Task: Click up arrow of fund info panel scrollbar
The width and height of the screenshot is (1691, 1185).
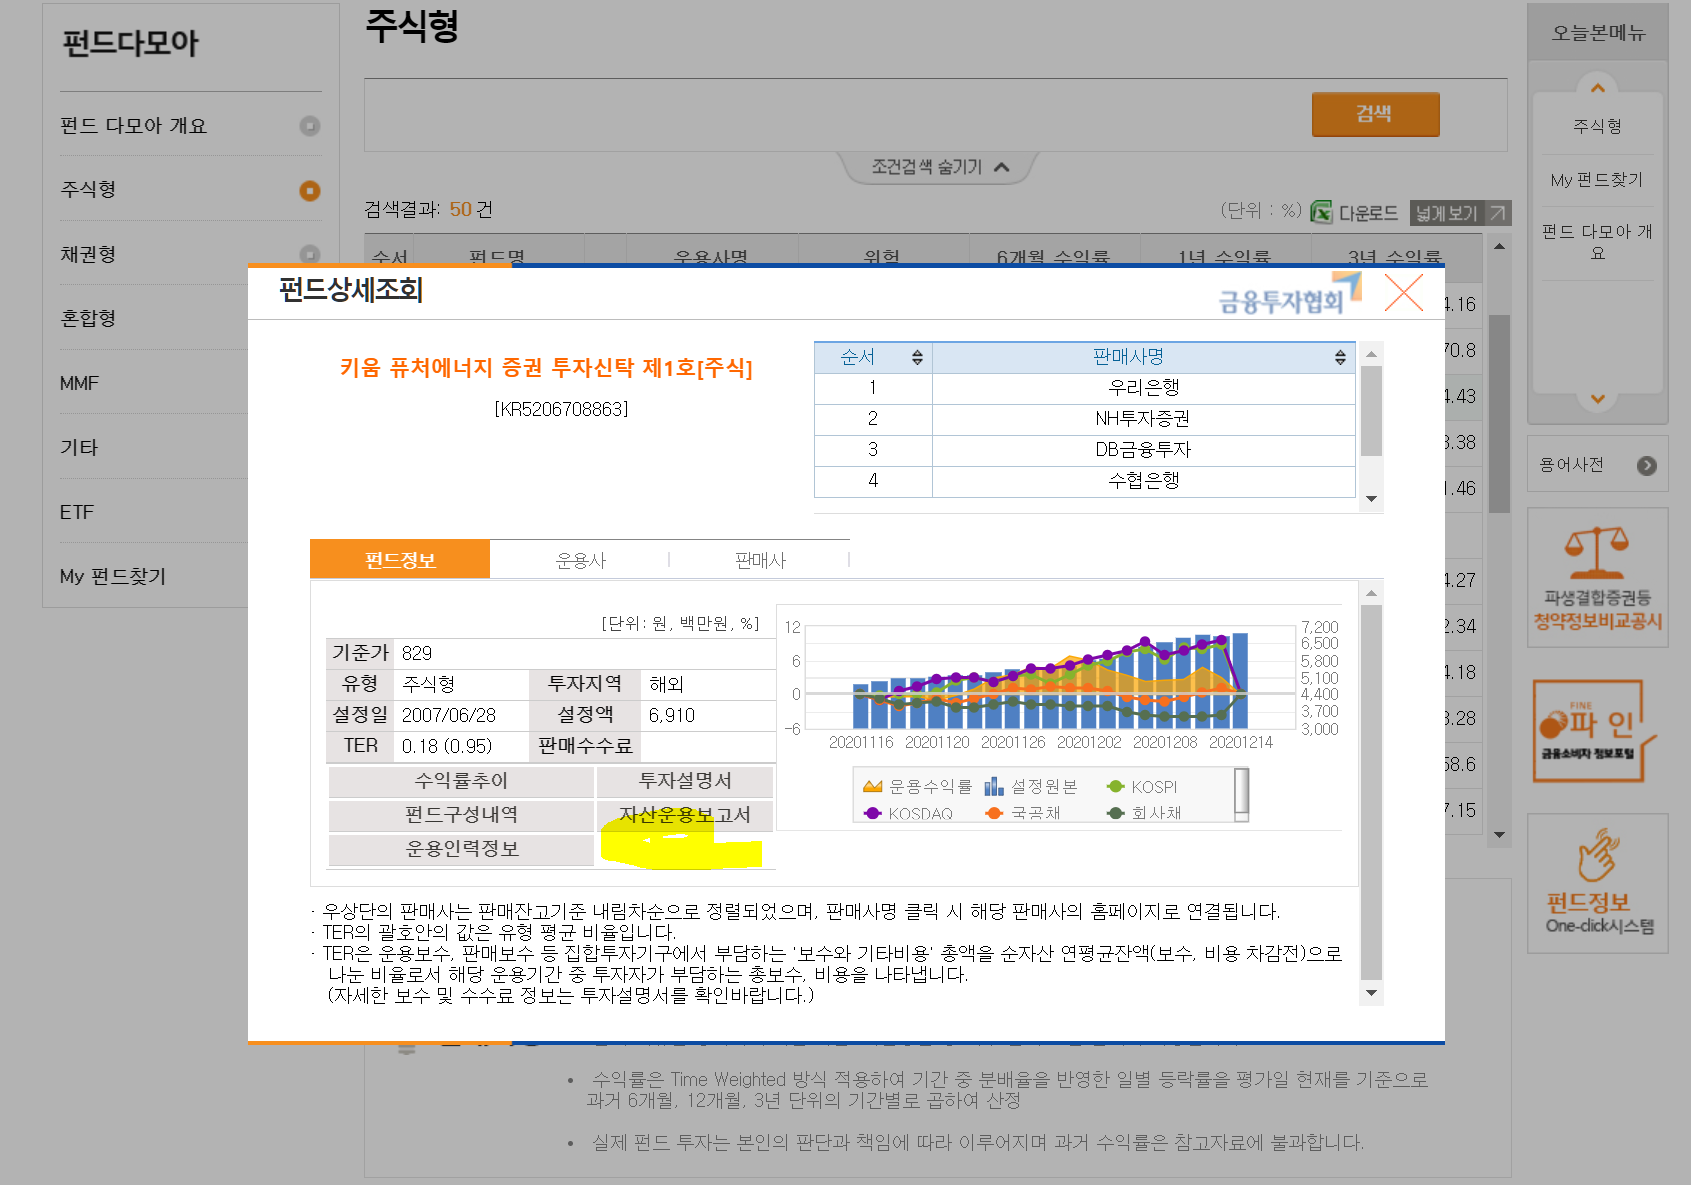Action: click(x=1372, y=593)
